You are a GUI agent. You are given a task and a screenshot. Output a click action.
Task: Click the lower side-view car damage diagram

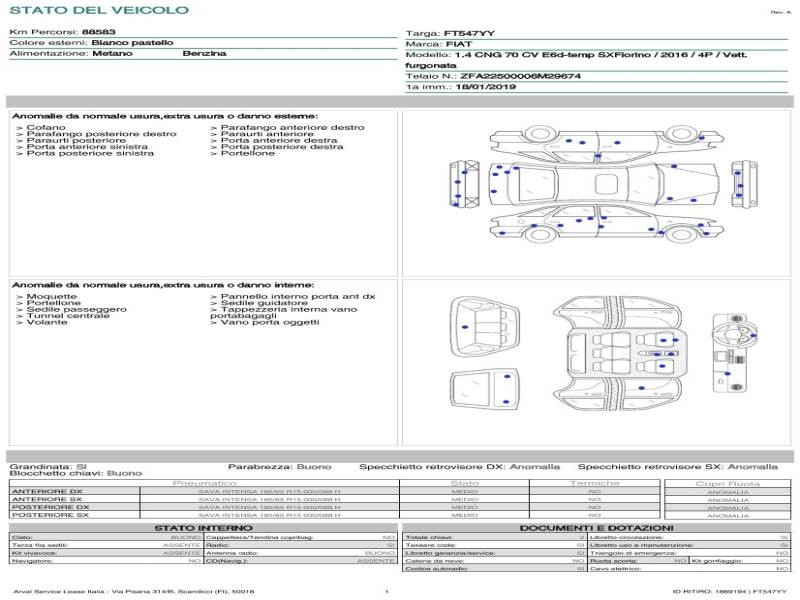(606, 223)
